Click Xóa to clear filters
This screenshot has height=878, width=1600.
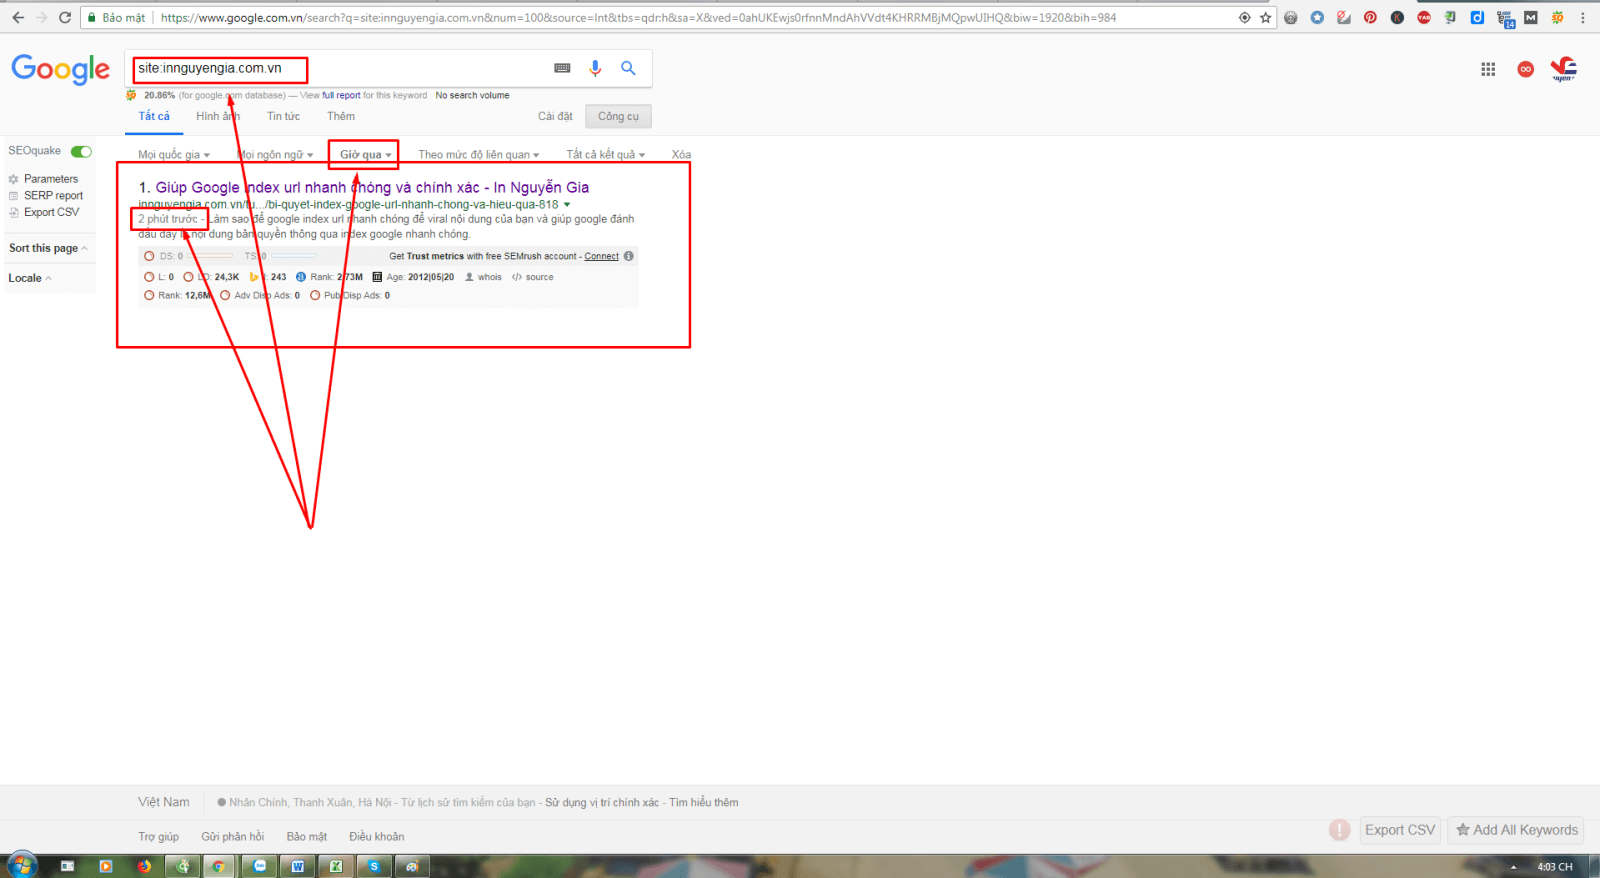click(681, 155)
